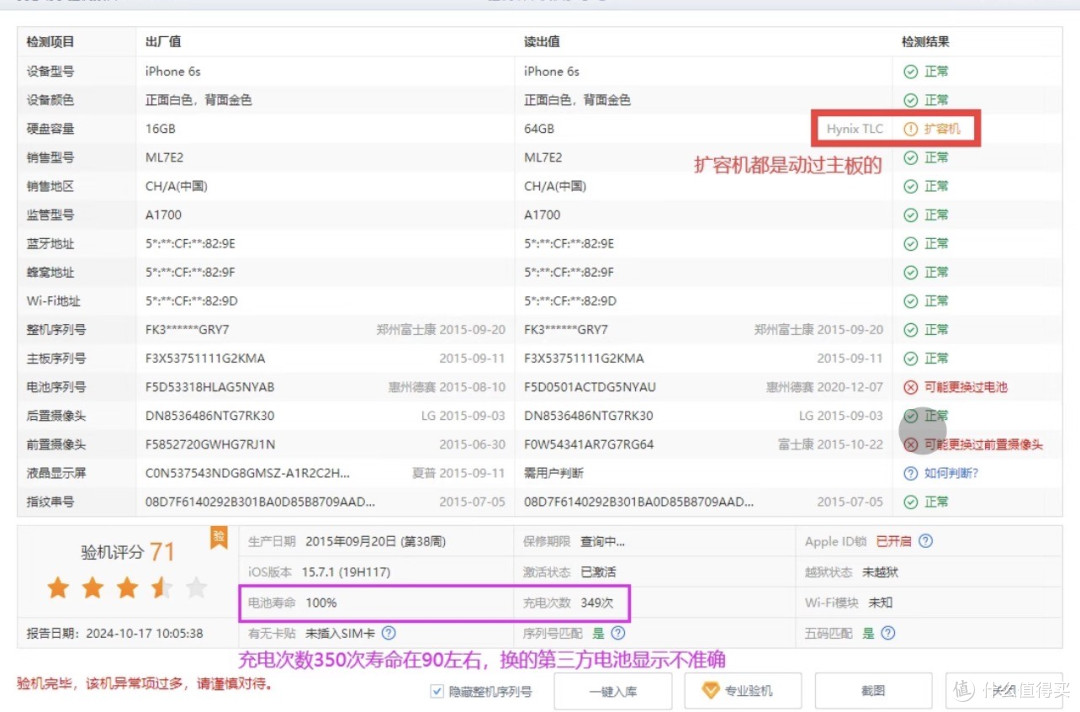Click the shield icon on 专业验机 button
Screen dimensions: 1080x712
[710, 691]
